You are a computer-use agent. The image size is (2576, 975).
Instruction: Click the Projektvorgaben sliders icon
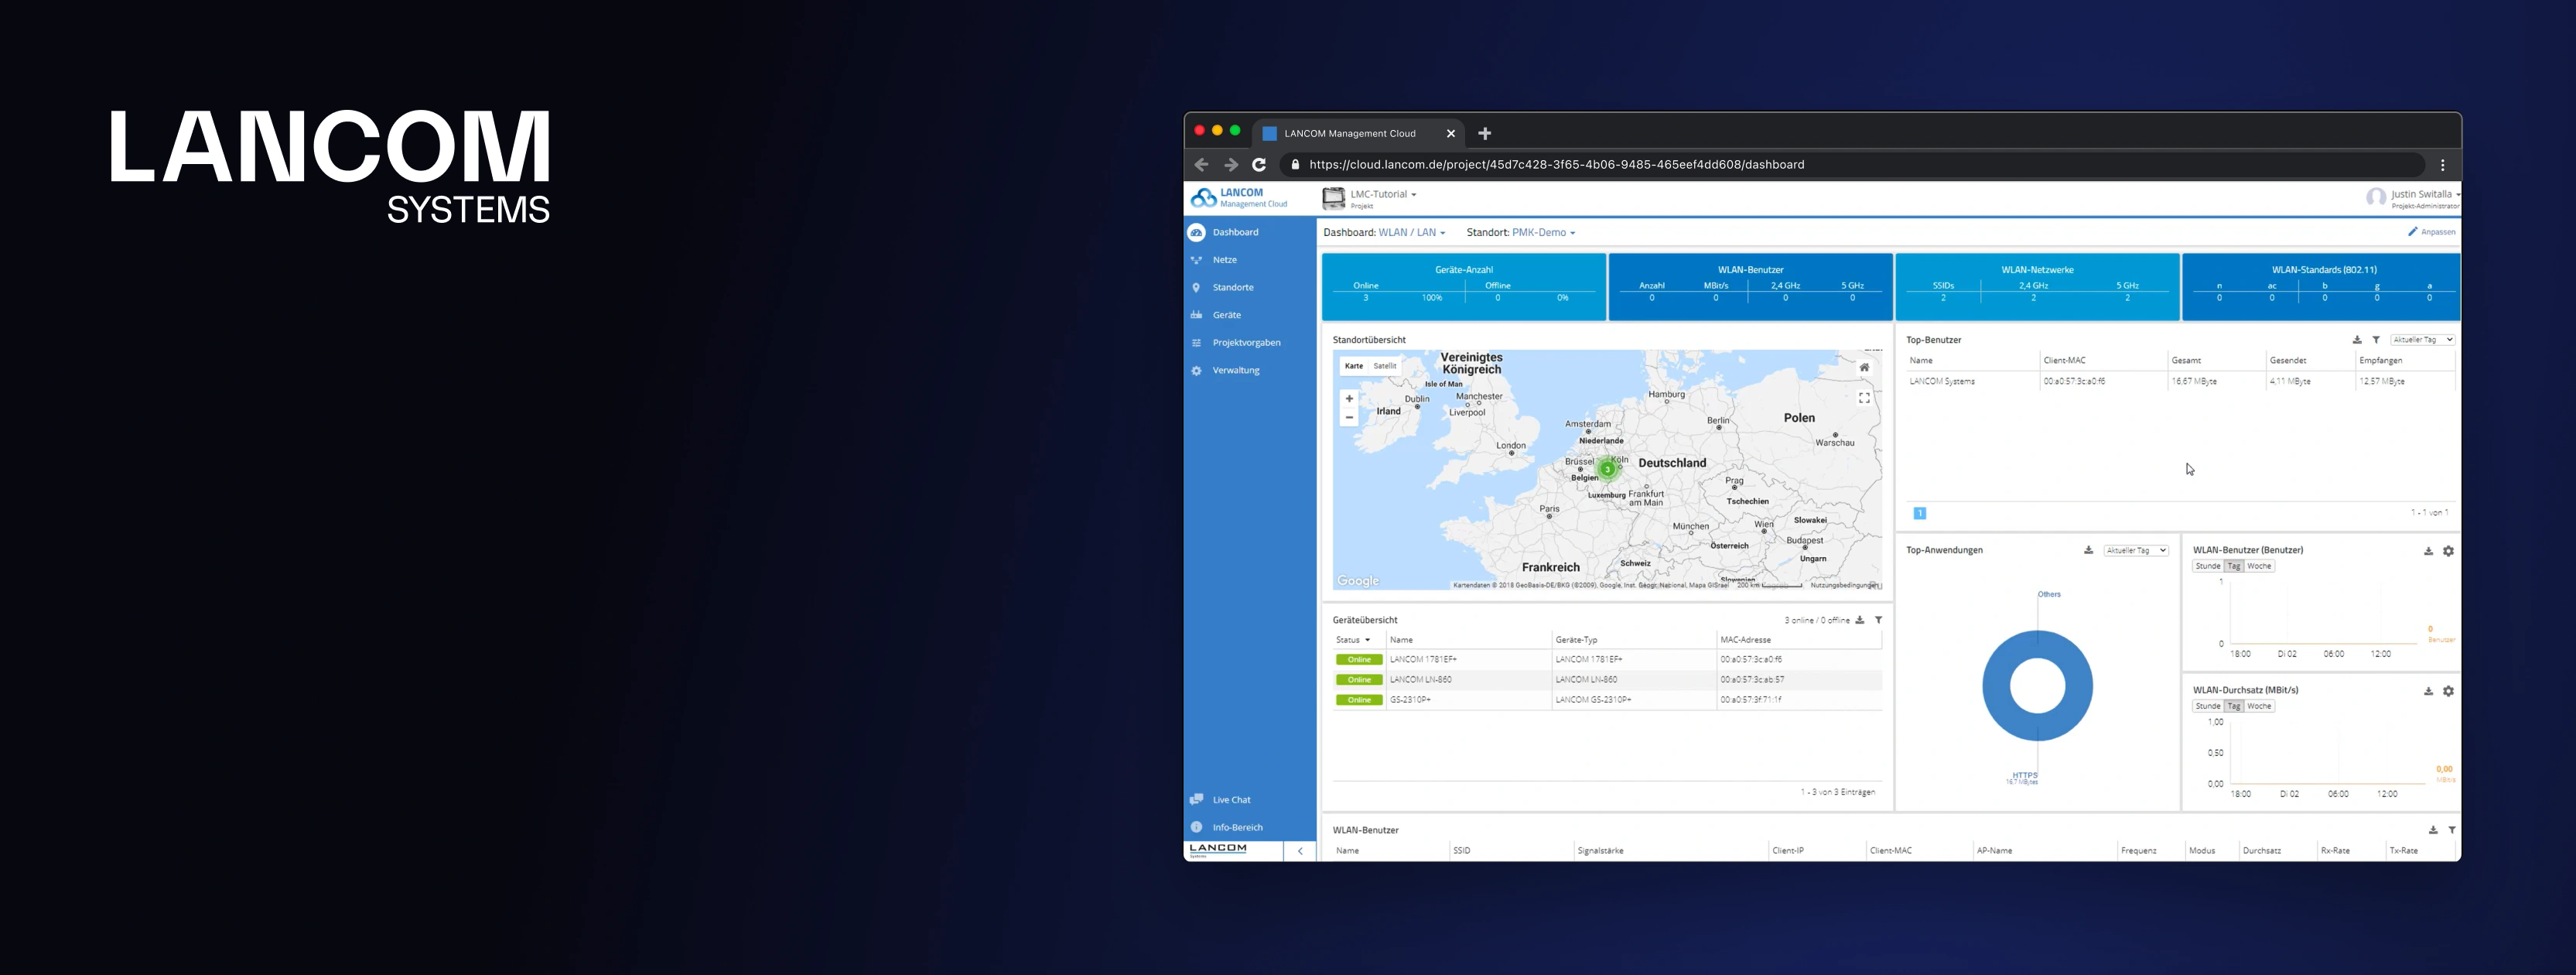pos(1196,343)
